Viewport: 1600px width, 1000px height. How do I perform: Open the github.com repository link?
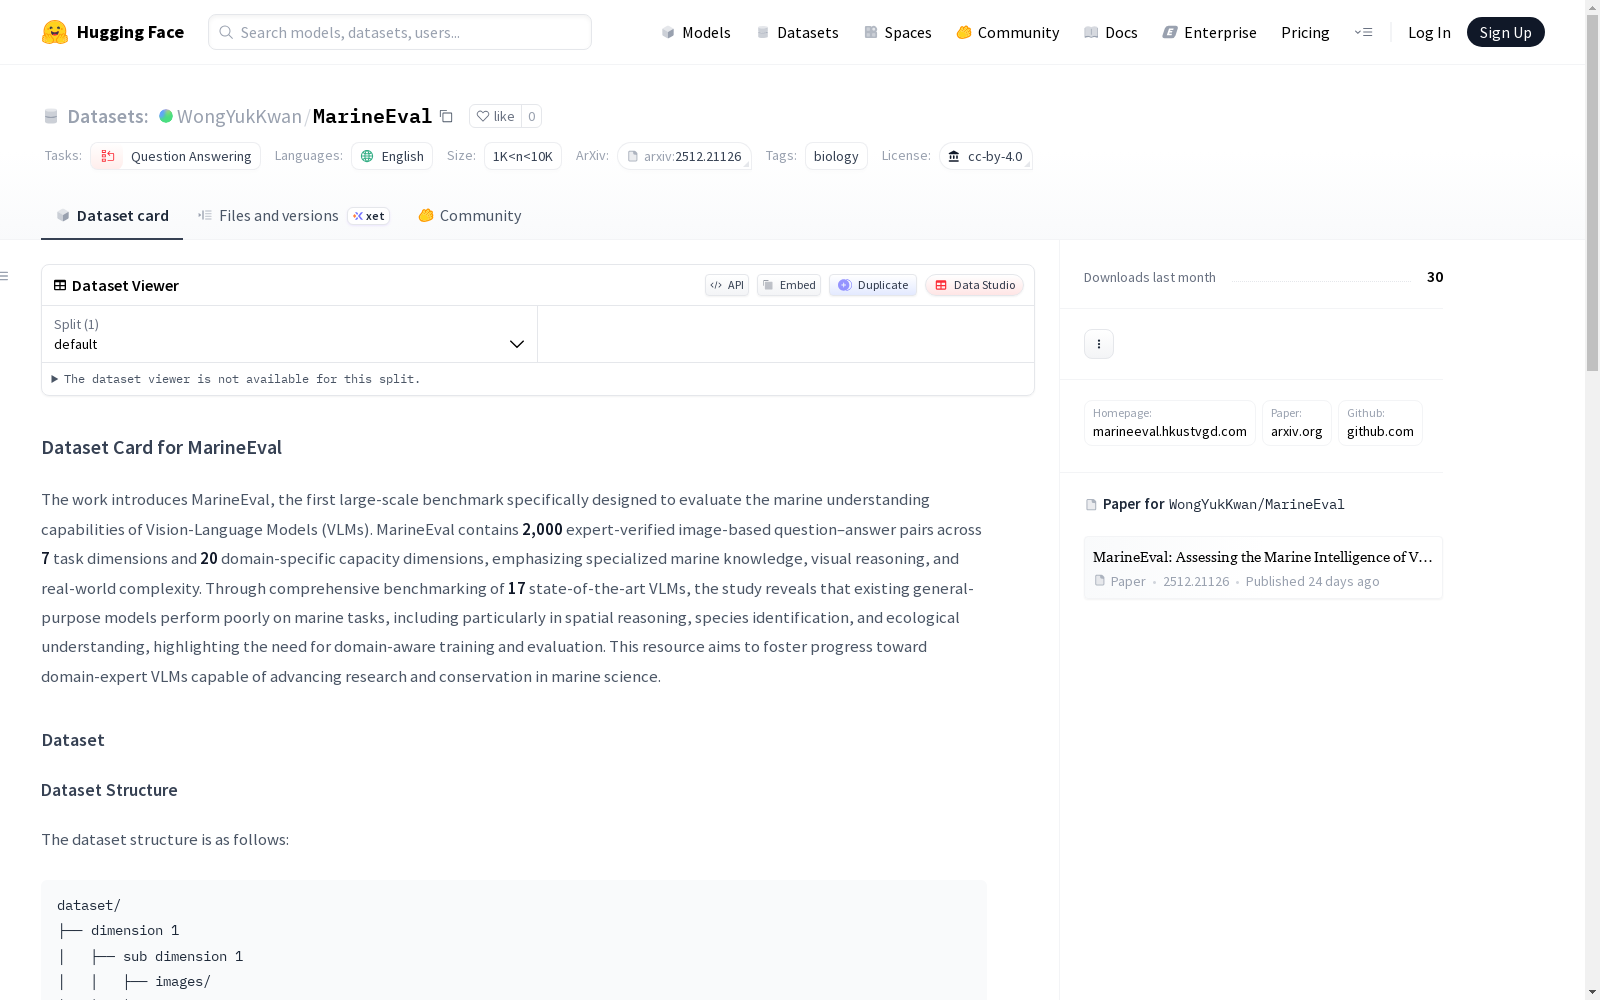1380,423
